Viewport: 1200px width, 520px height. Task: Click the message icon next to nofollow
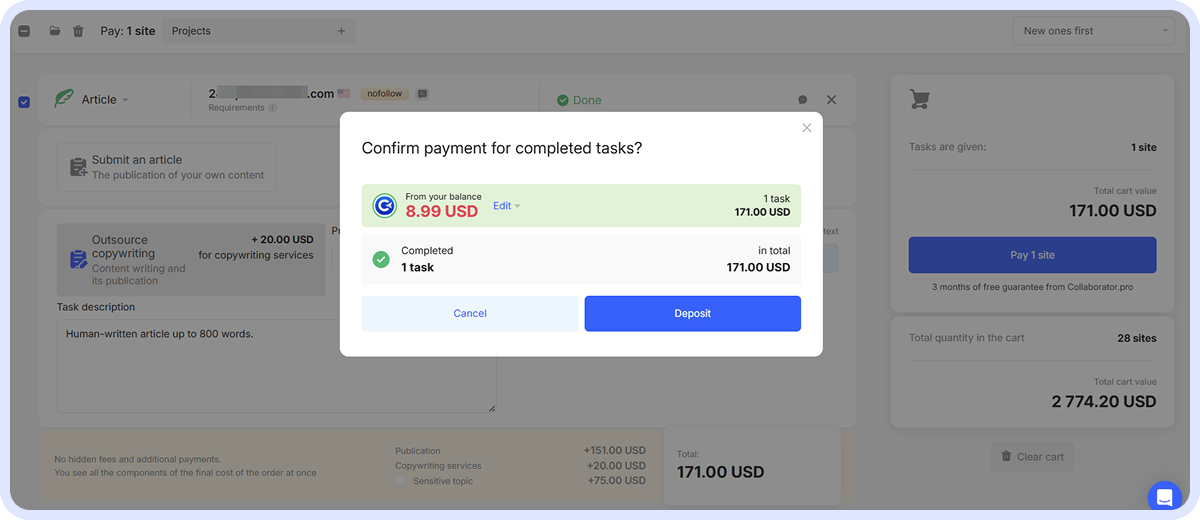(422, 94)
